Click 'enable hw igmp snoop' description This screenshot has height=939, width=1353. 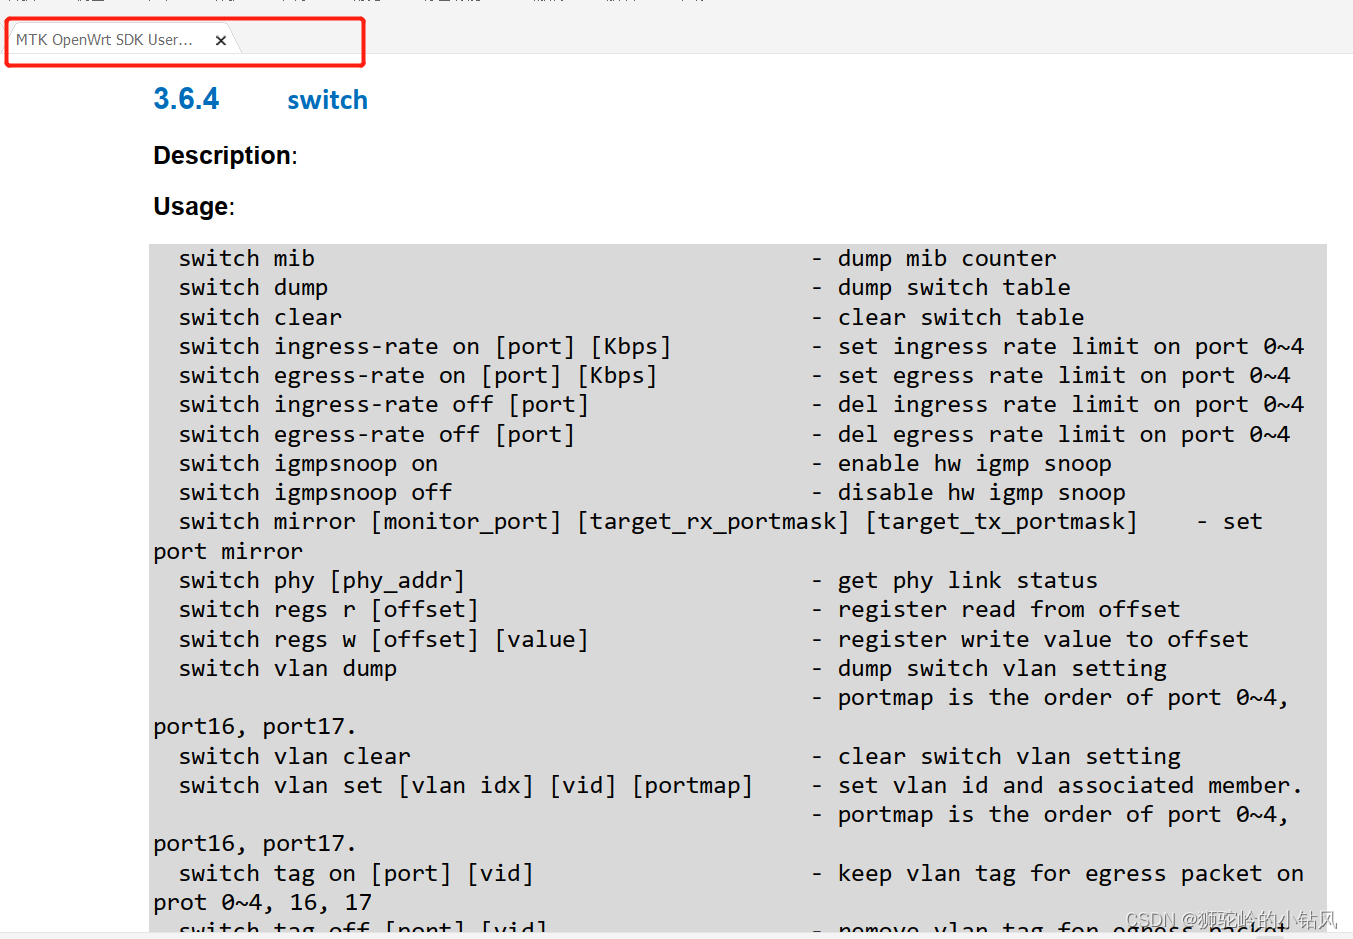(x=975, y=464)
